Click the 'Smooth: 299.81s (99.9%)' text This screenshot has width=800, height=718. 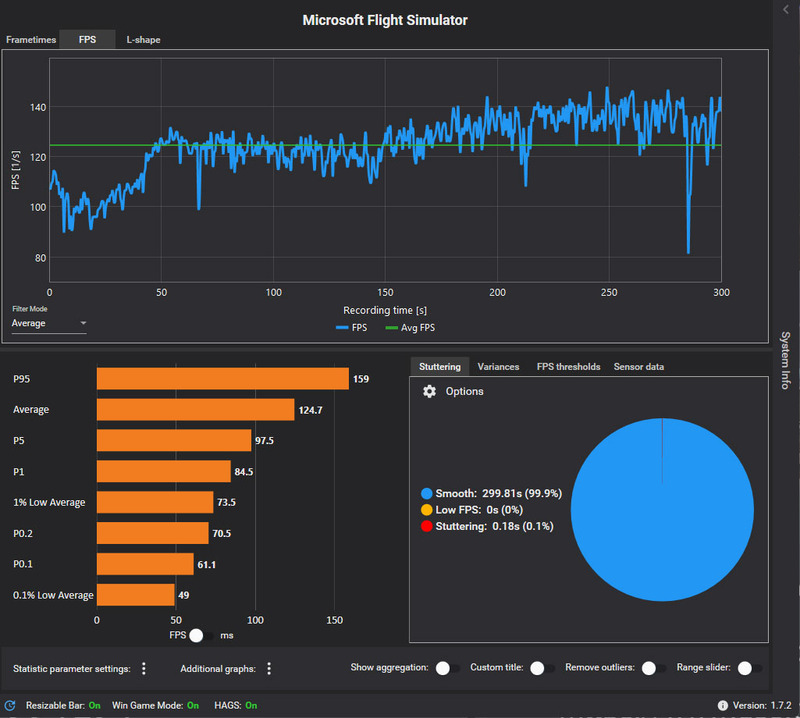tap(498, 493)
